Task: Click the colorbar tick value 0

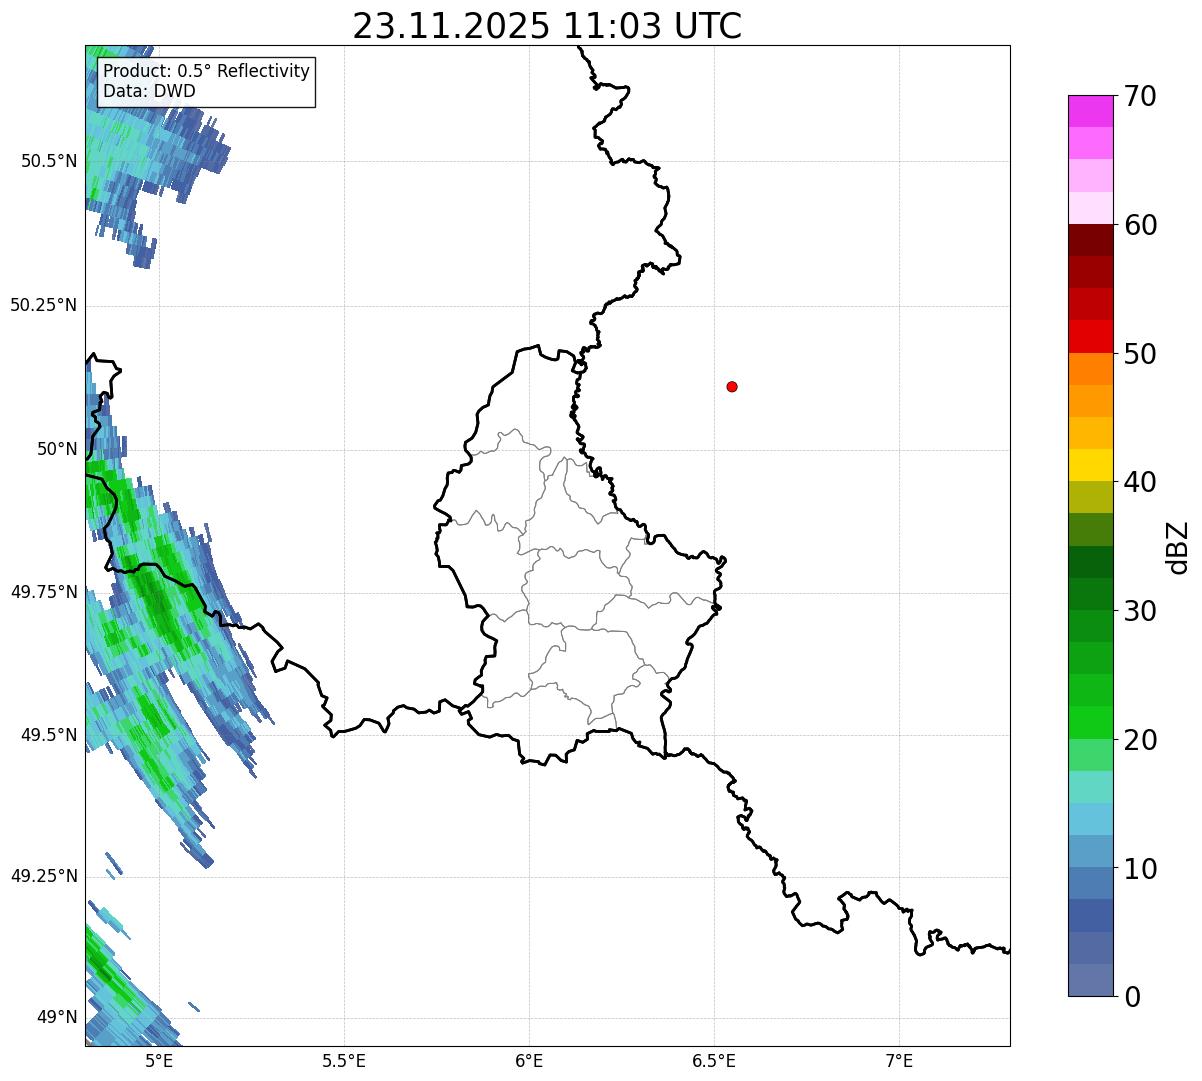Action: [1132, 997]
